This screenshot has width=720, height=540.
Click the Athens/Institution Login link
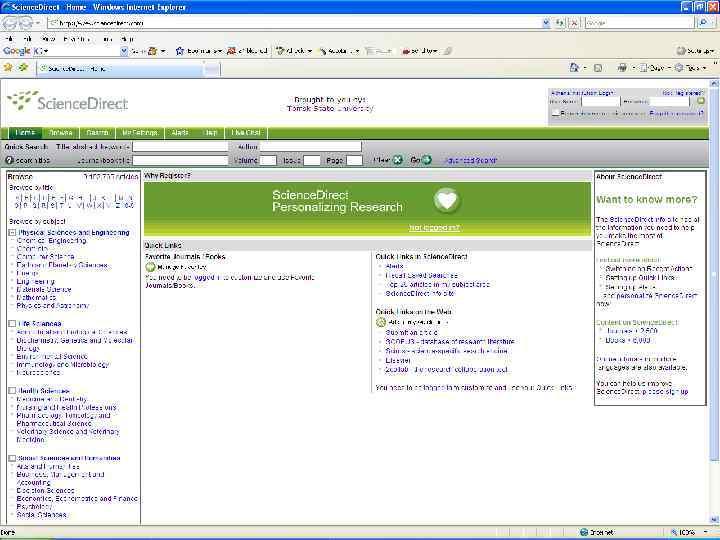coord(582,93)
